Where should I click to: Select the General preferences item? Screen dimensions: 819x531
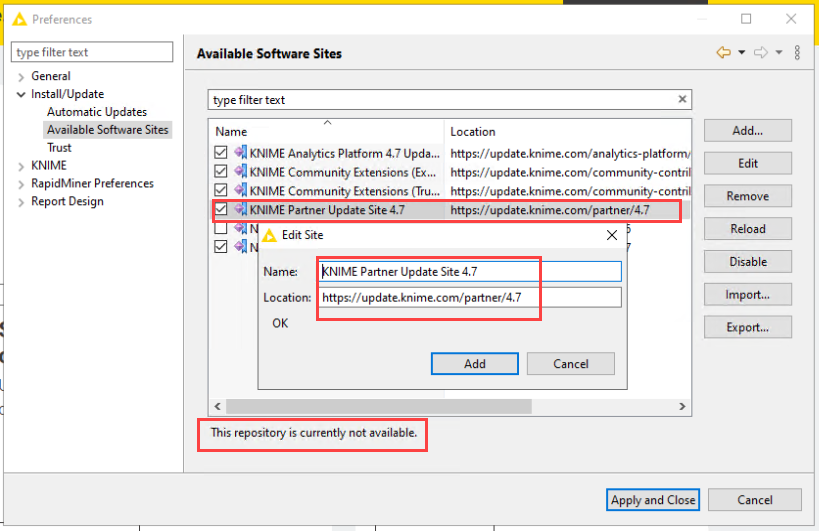[x=51, y=76]
